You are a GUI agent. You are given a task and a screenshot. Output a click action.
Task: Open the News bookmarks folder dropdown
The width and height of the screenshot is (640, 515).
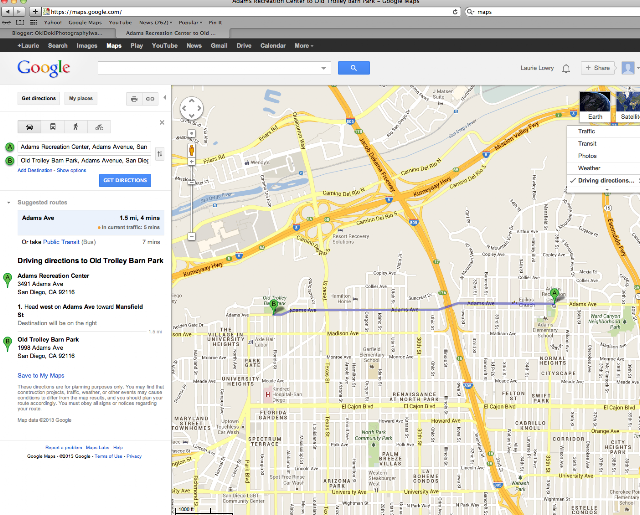(x=156, y=22)
